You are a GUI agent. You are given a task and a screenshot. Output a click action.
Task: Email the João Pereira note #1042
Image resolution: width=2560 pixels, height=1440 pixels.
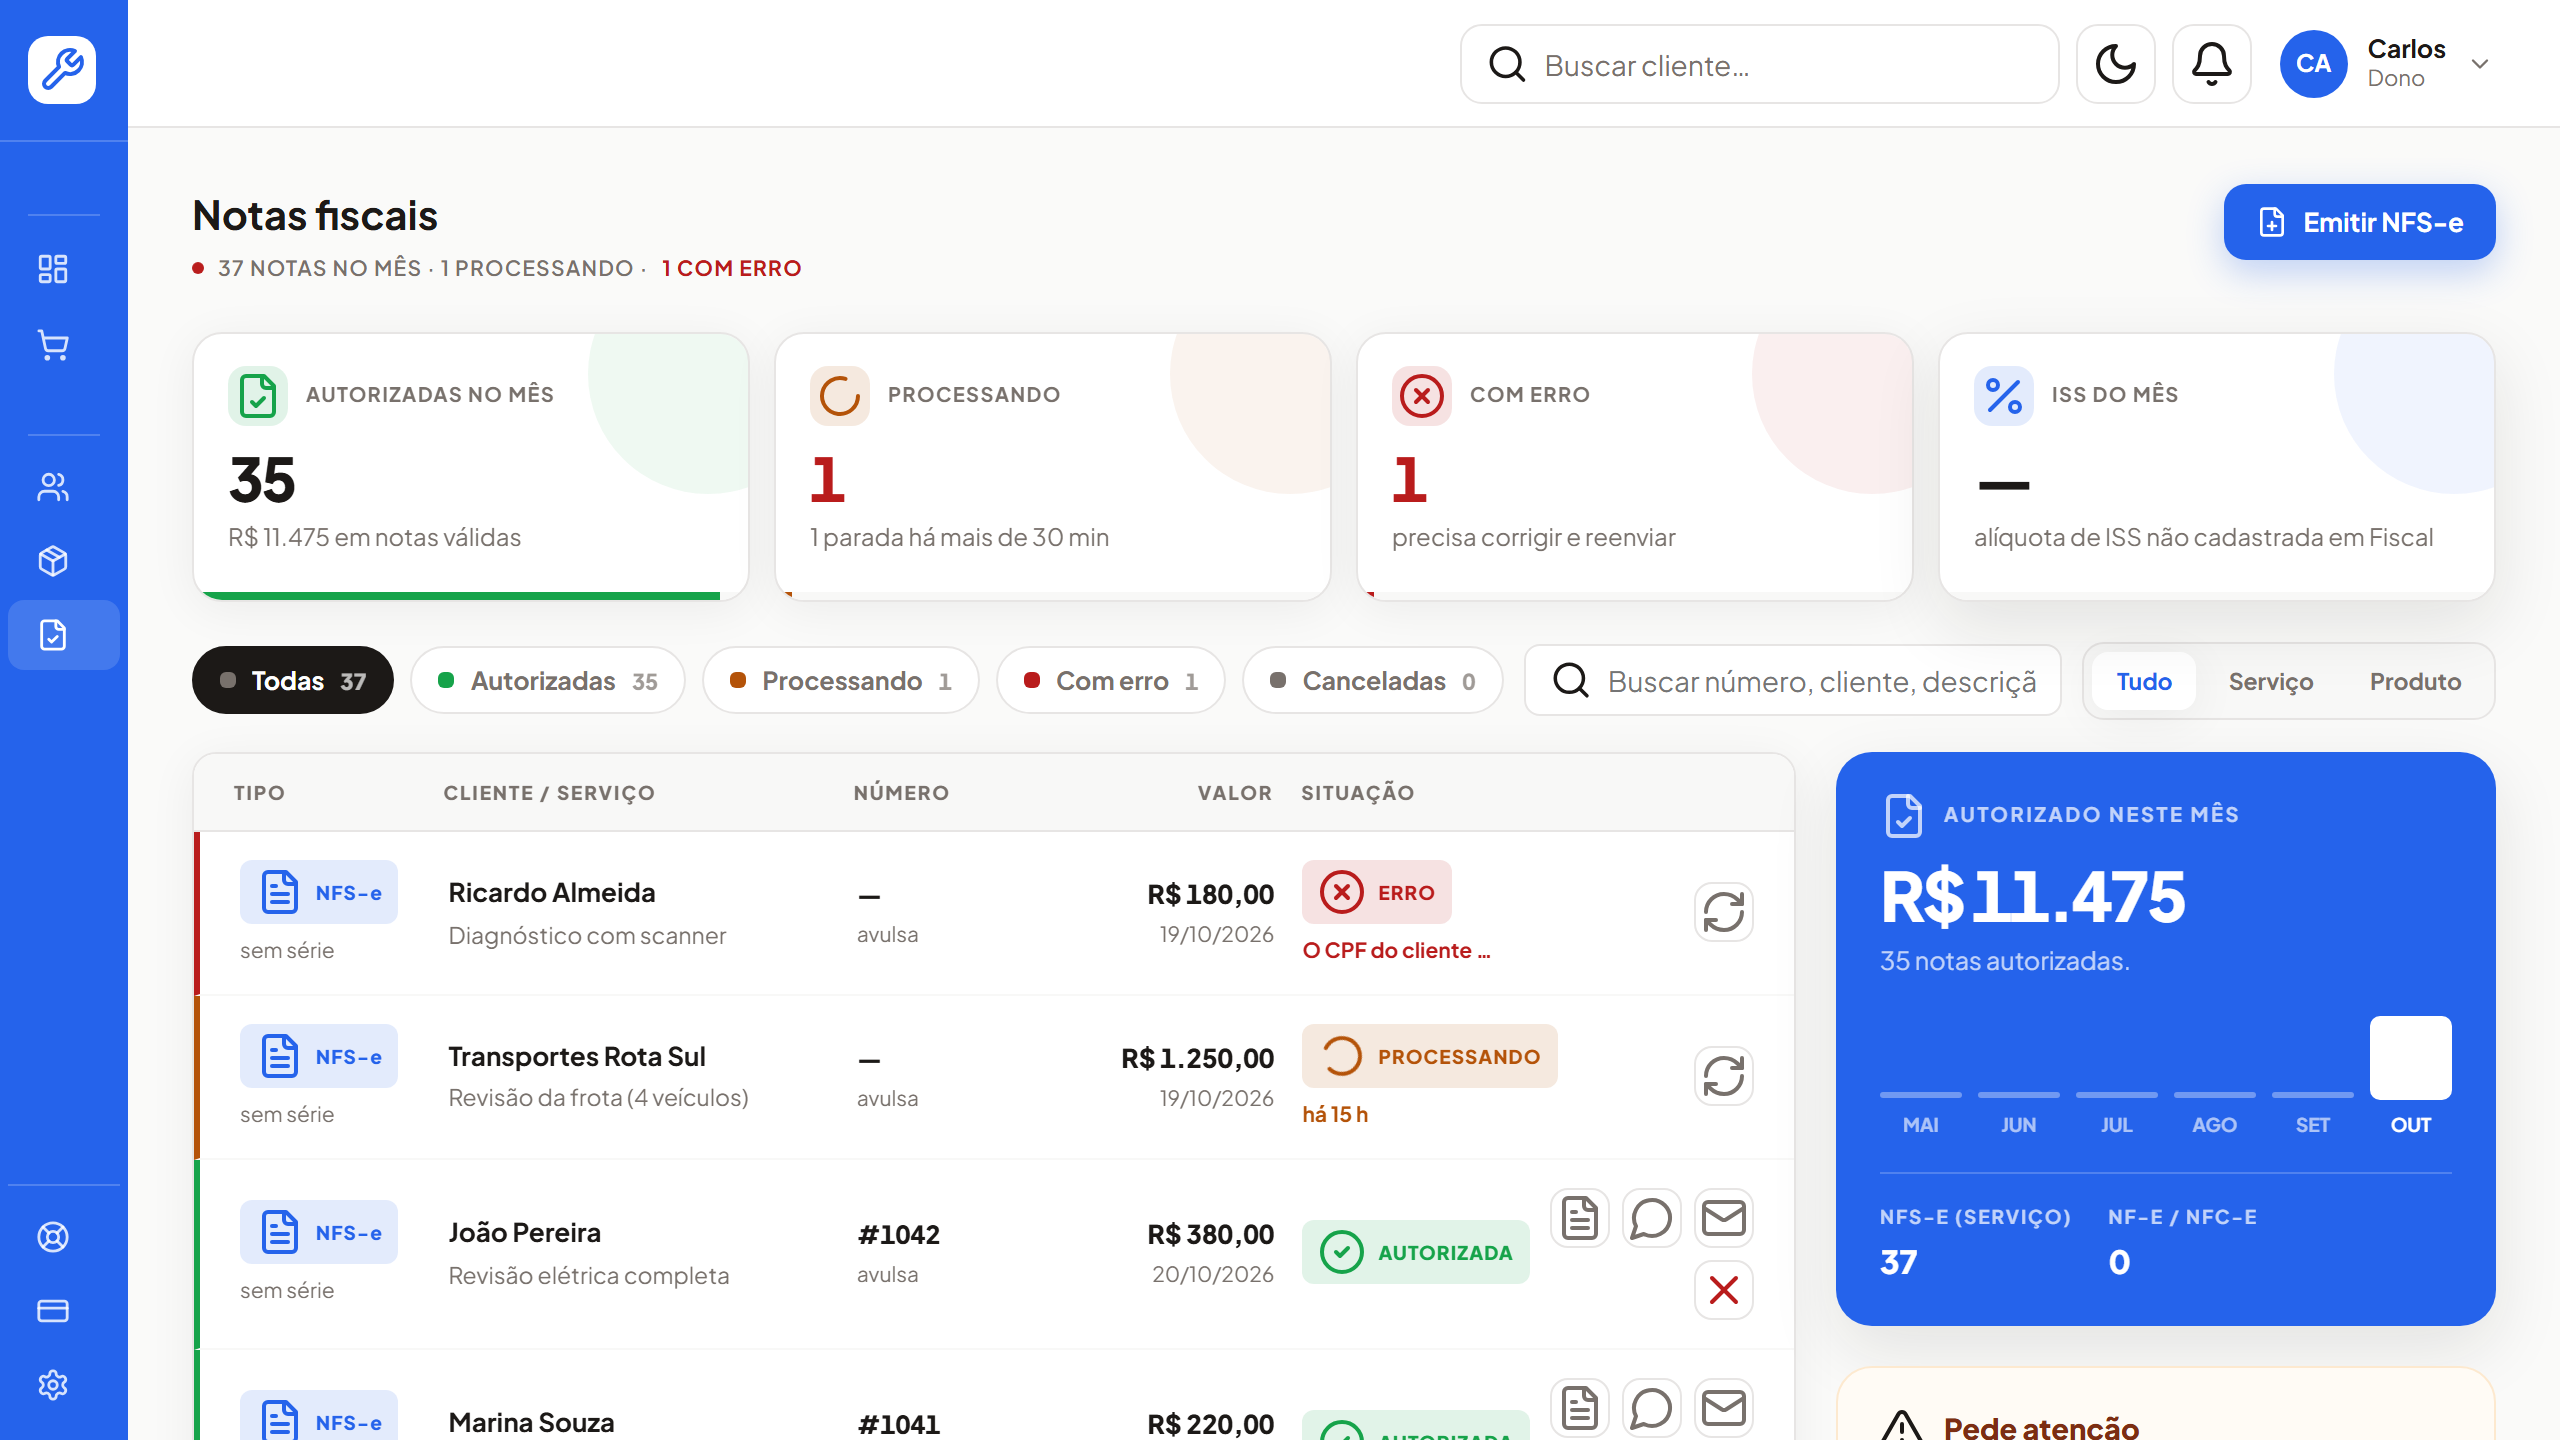1724,1218
